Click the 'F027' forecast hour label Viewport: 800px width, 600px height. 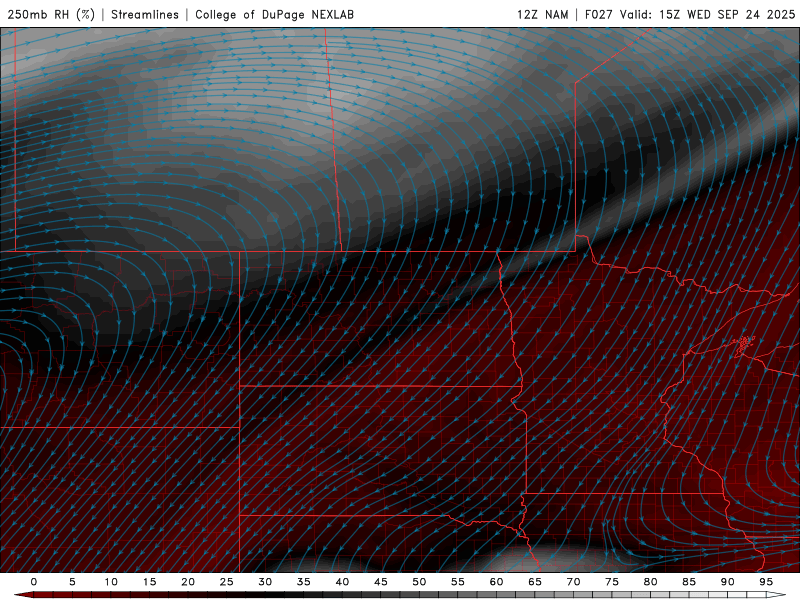pos(598,14)
